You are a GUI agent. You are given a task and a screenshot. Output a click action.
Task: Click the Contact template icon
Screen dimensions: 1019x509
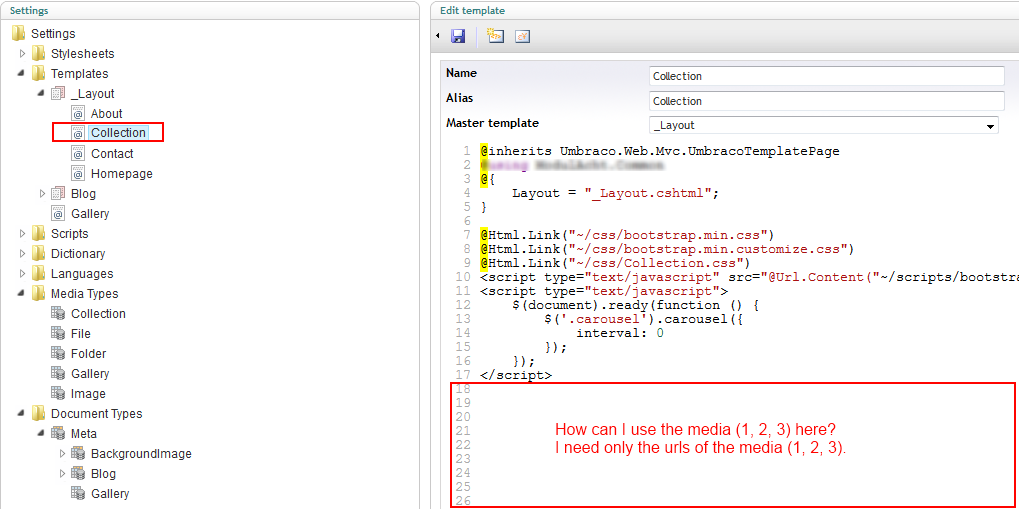(x=79, y=153)
